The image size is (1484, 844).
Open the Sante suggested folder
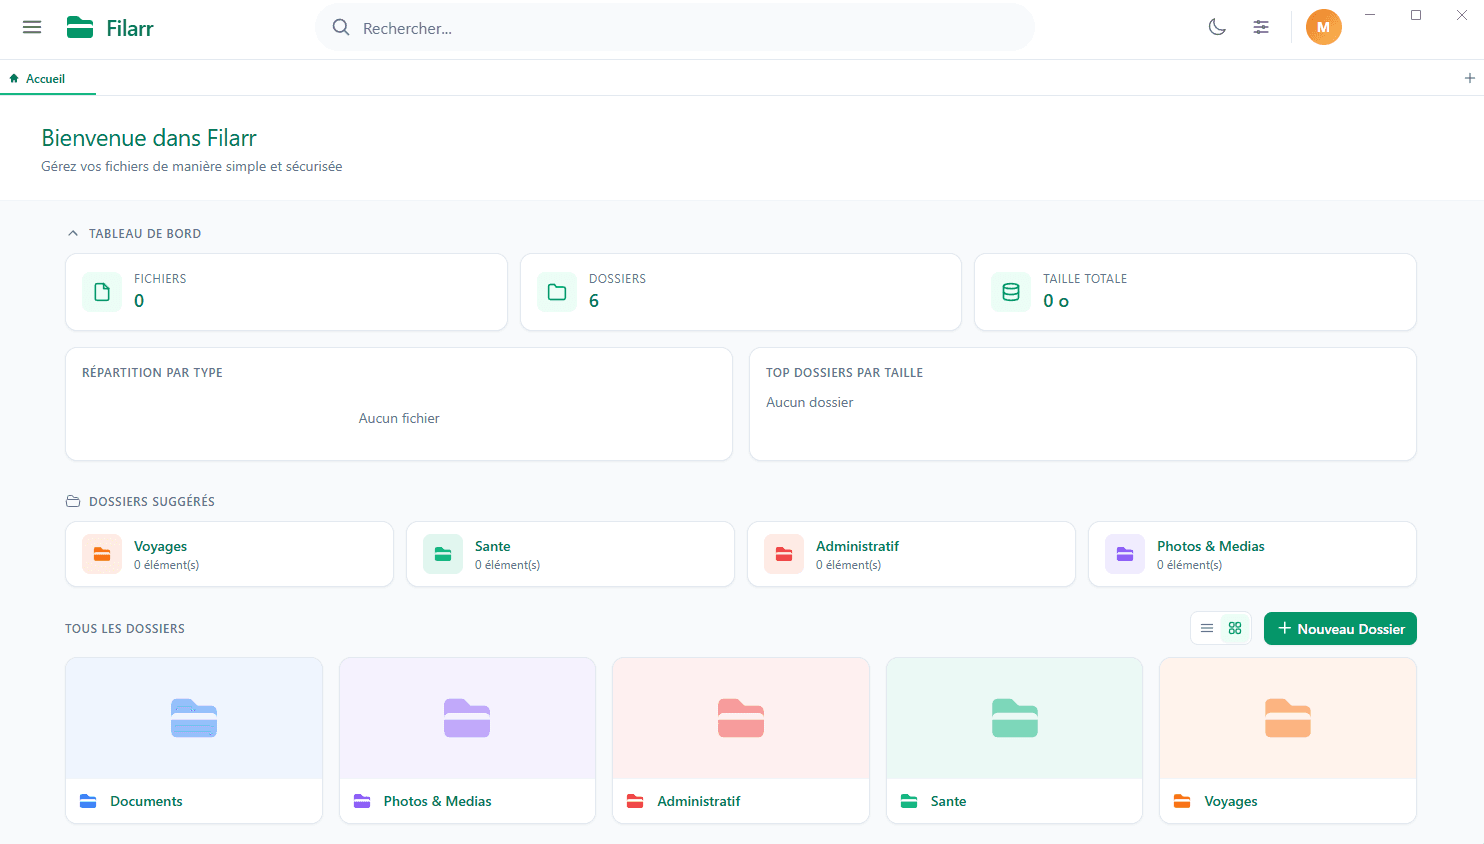[569, 553]
